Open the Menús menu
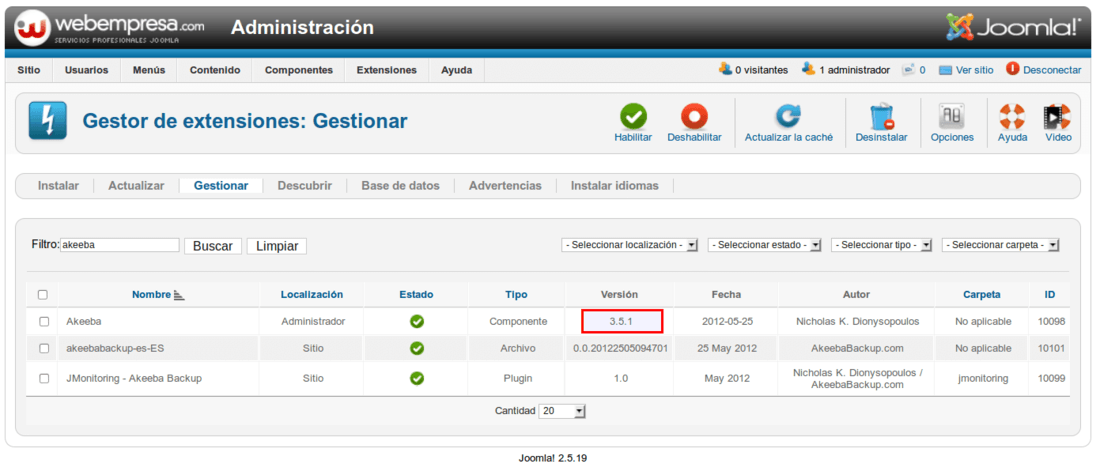 tap(149, 70)
